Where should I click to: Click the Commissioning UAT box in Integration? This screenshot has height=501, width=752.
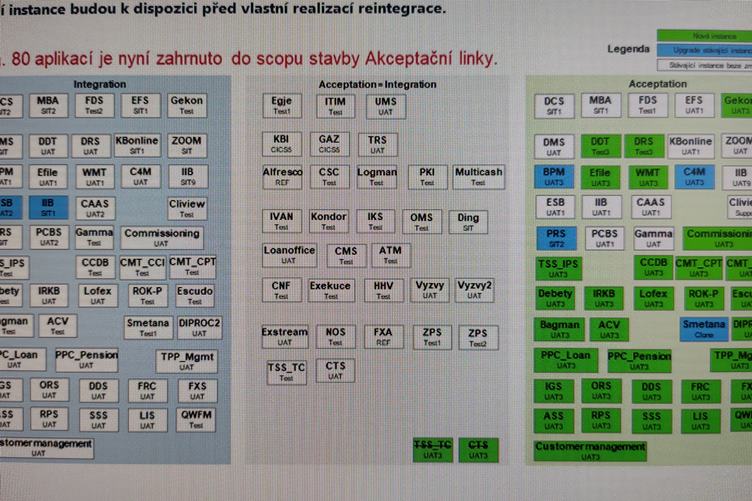click(x=162, y=238)
